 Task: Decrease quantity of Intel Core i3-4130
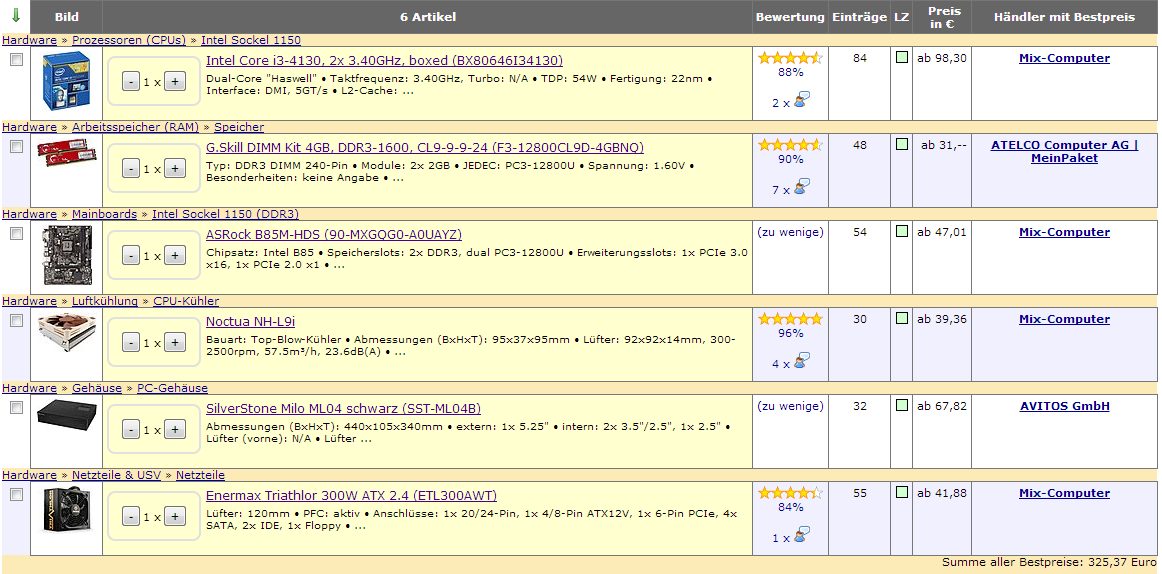[x=130, y=82]
